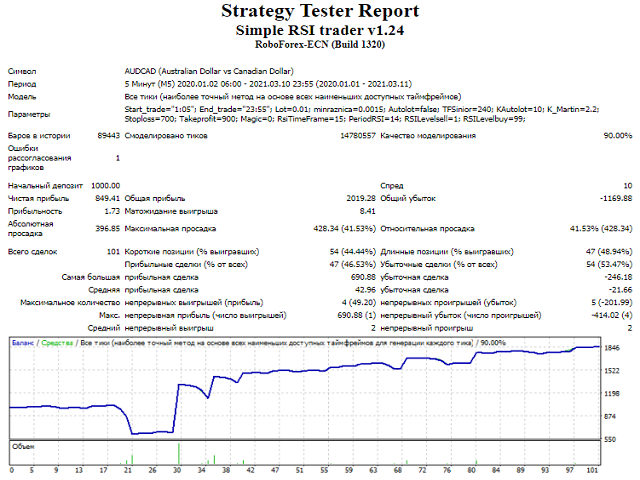The width and height of the screenshot is (640, 480).
Task: Select the gross profit value "2019.28"
Action: coord(361,198)
